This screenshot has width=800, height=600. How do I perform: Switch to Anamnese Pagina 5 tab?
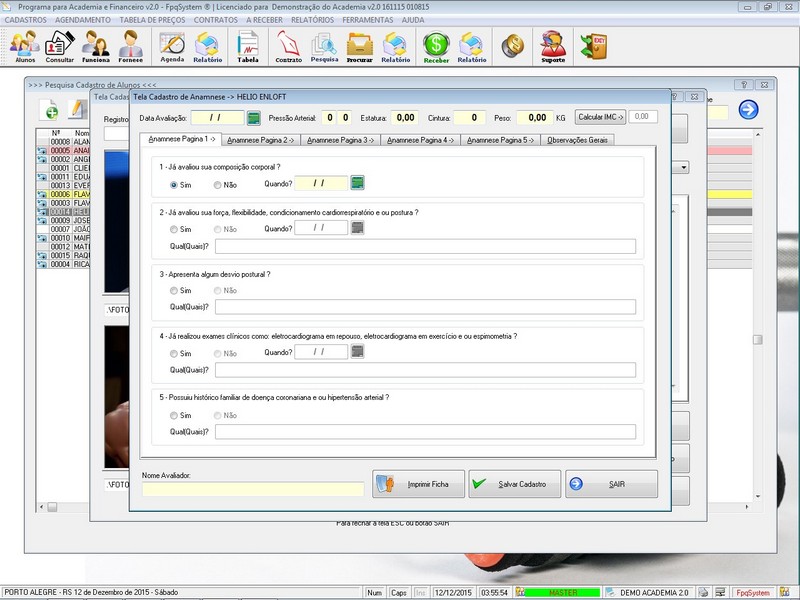(501, 140)
